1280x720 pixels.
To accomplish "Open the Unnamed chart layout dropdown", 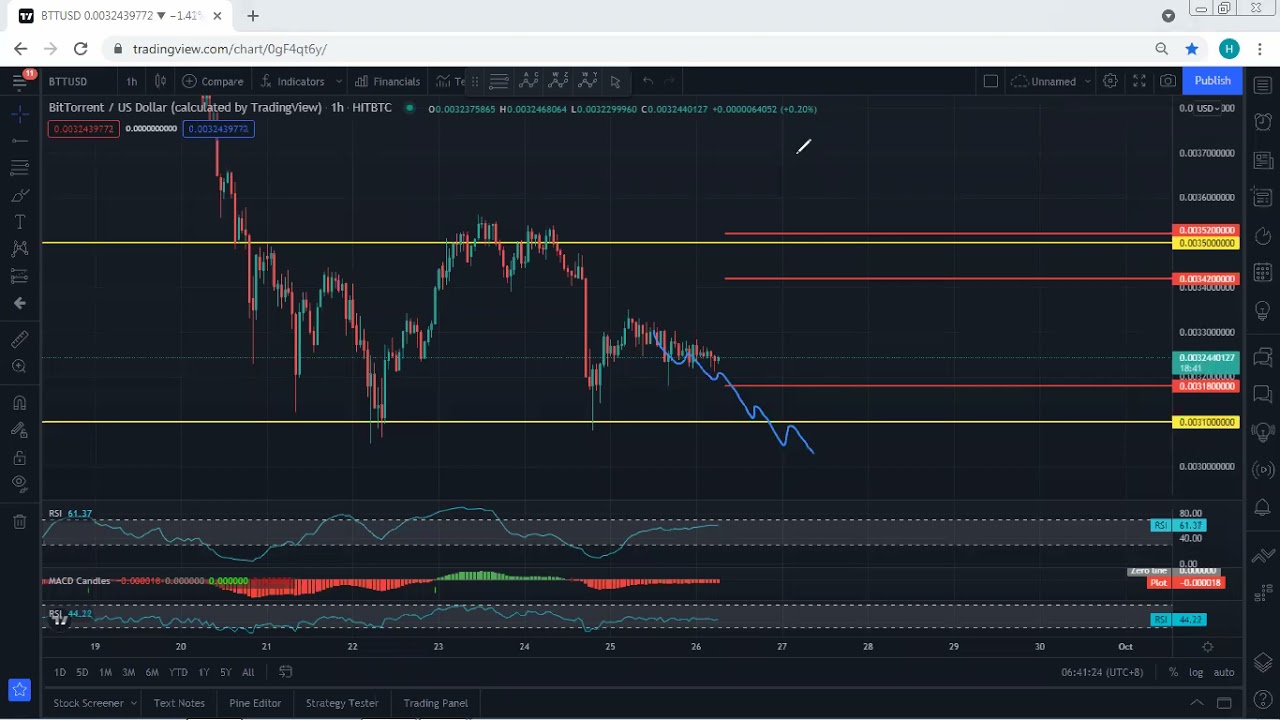I will [x=1051, y=81].
